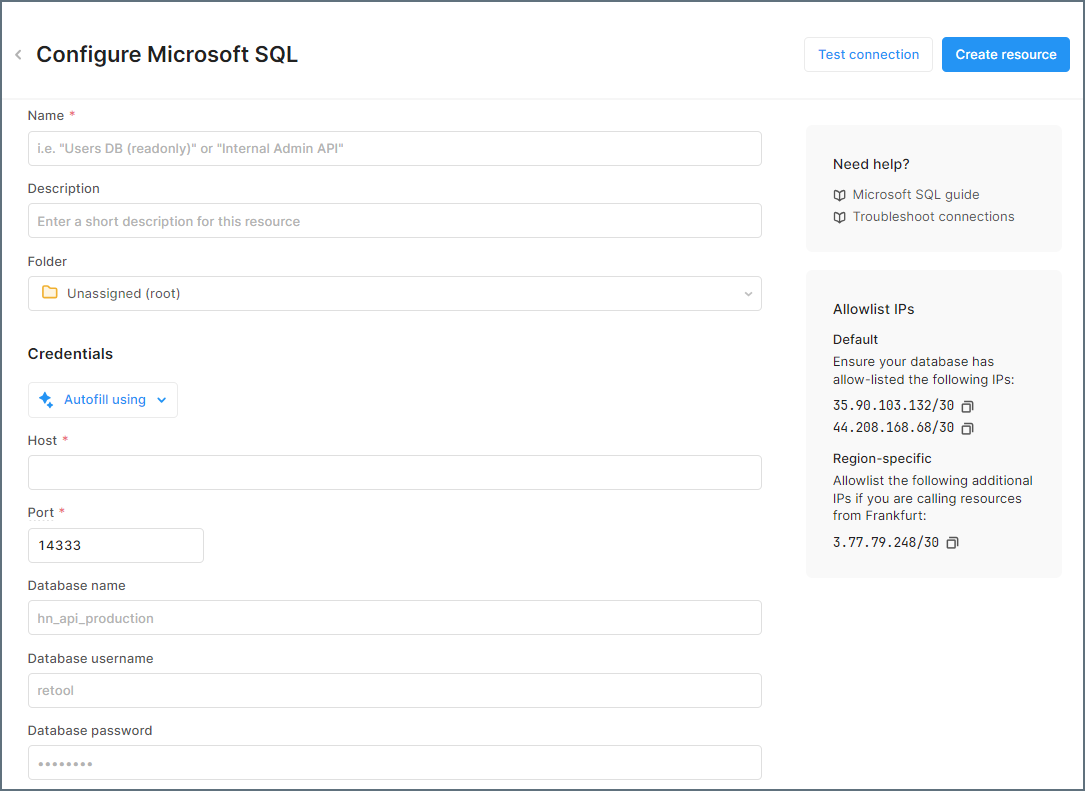Open the Microsoft SQL guide
Screen dimensions: 1085x791
point(915,194)
